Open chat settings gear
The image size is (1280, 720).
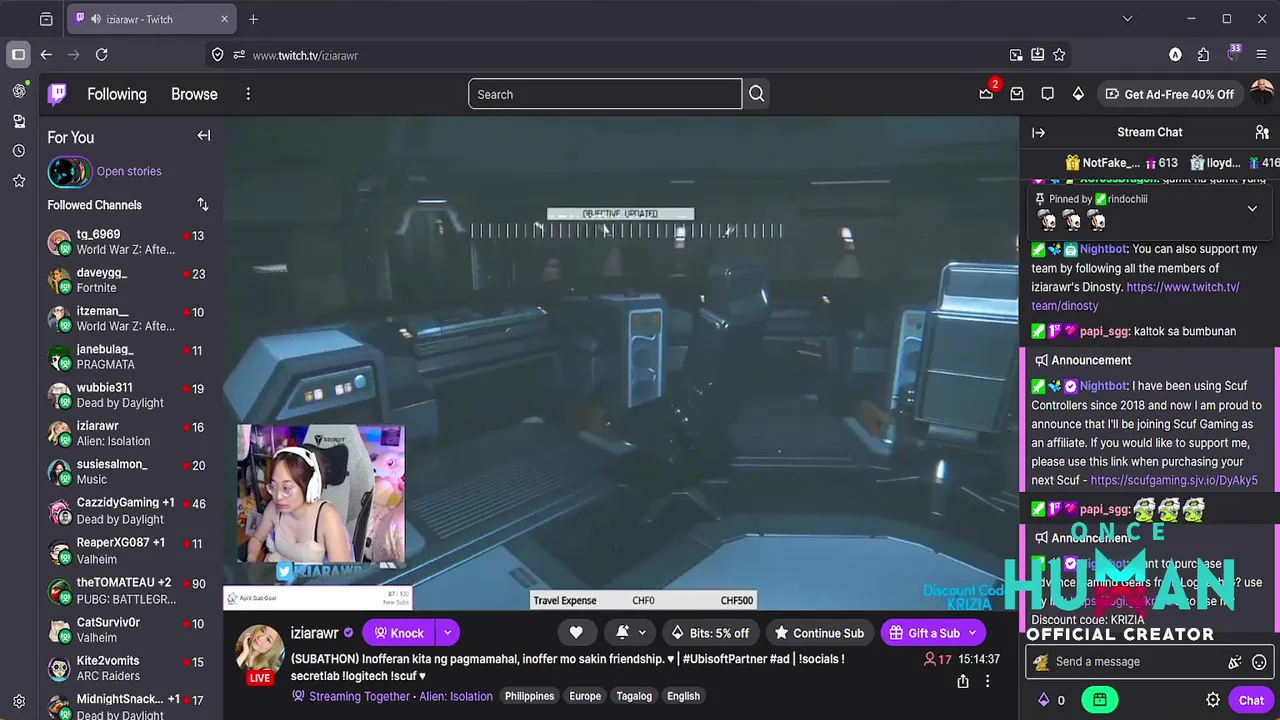[x=1213, y=700]
